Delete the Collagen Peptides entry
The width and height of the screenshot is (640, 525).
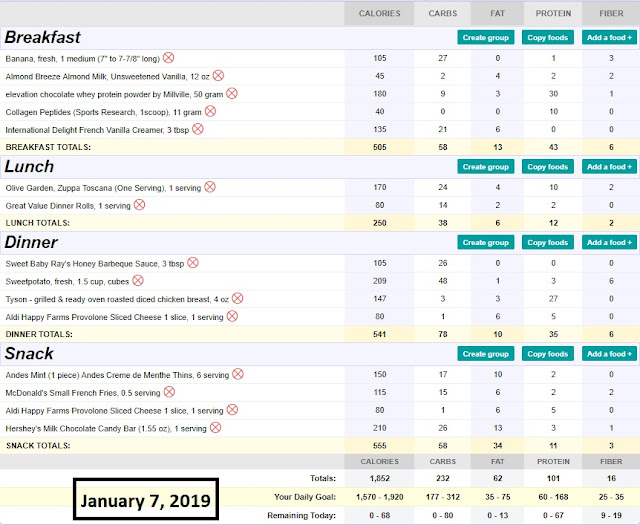pos(210,111)
